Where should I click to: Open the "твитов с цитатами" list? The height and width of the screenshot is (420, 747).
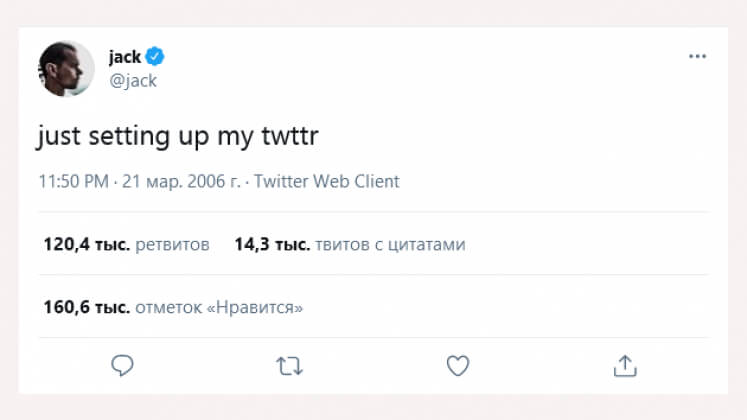pyautogui.click(x=390, y=245)
